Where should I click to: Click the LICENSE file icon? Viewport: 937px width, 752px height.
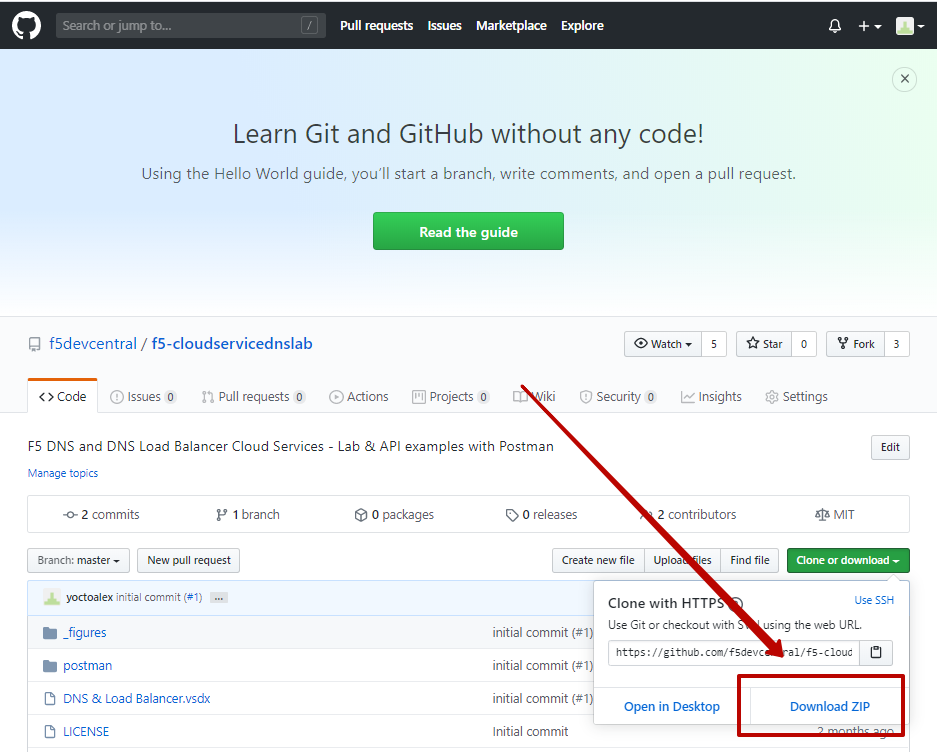pyautogui.click(x=50, y=732)
